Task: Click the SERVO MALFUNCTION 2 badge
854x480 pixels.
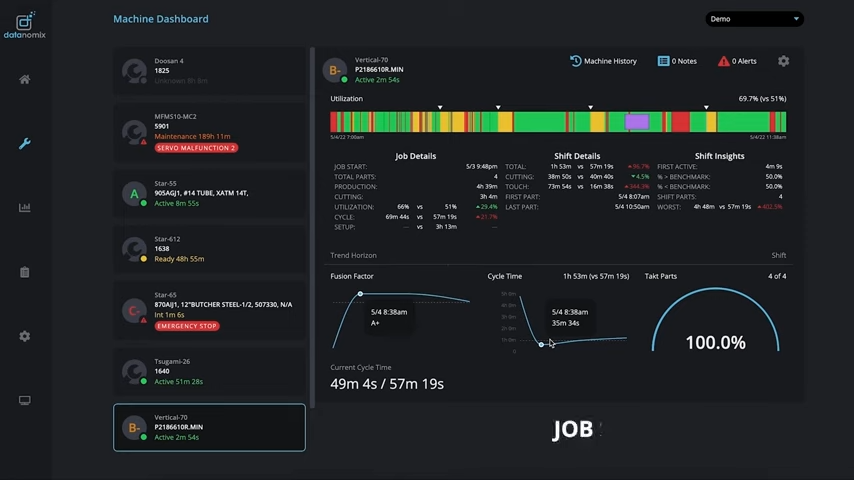Action: 196,148
